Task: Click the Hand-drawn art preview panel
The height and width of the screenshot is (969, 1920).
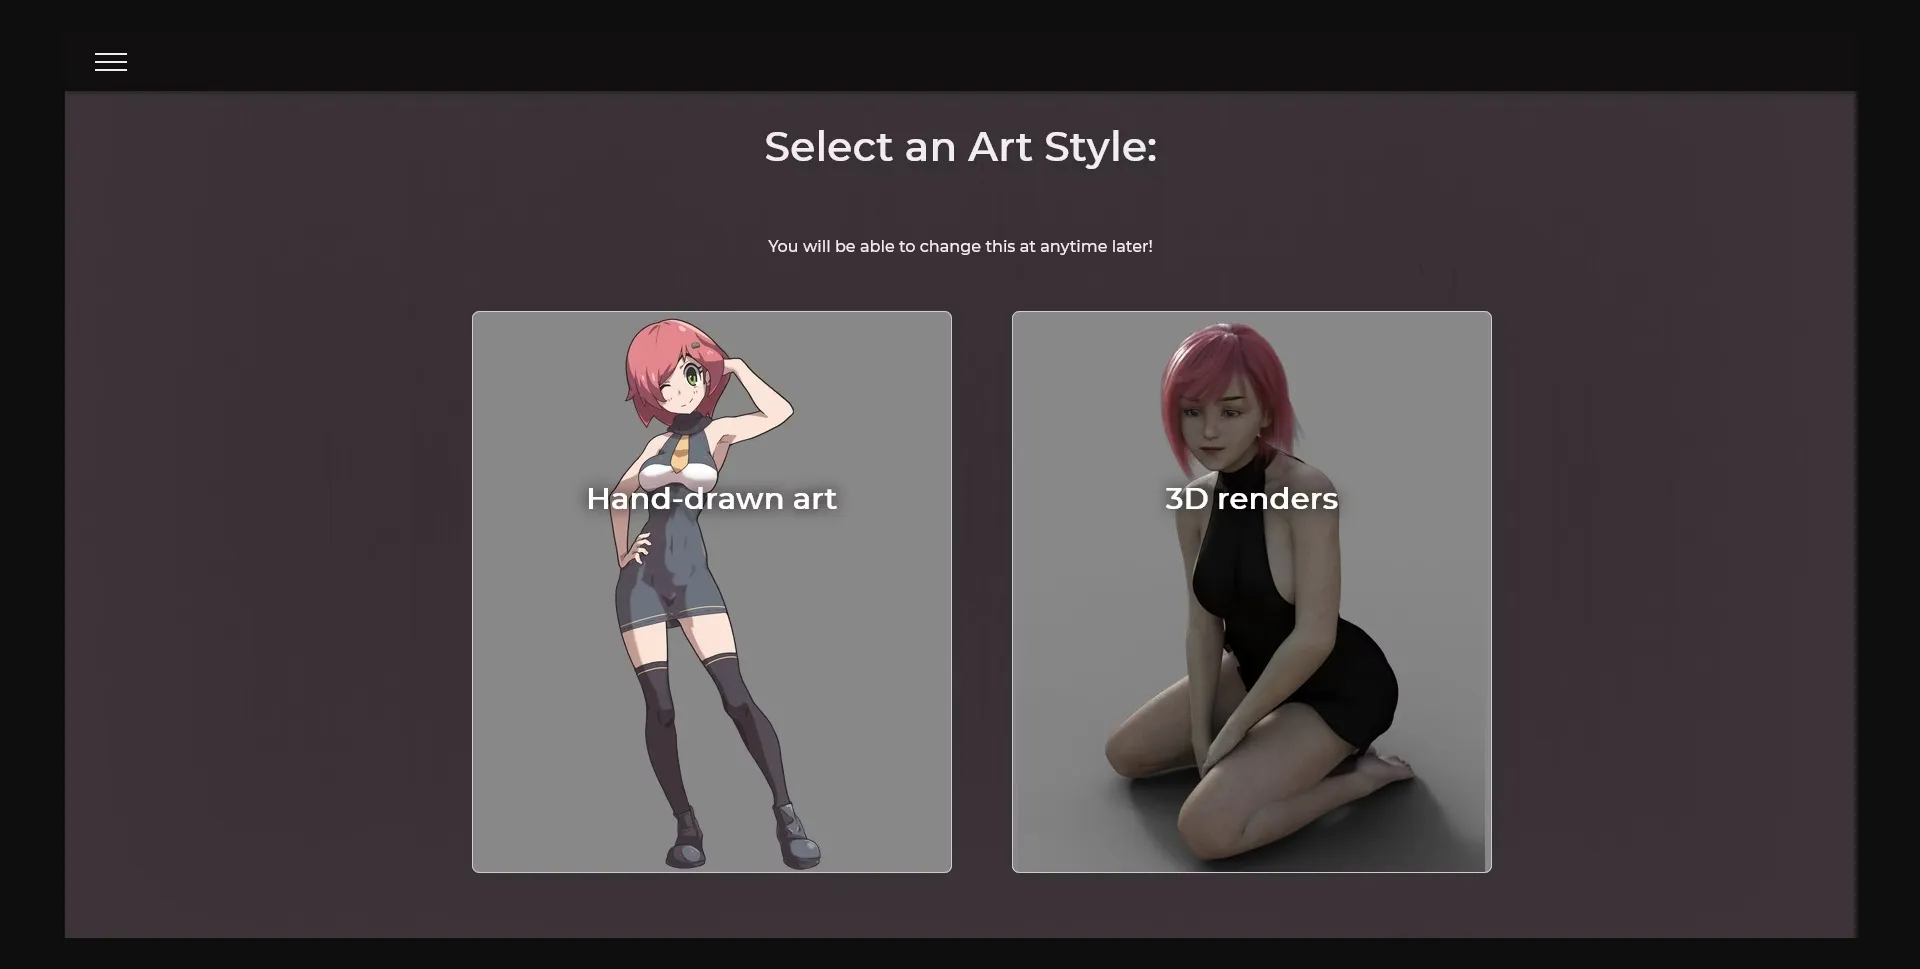Action: pyautogui.click(x=711, y=590)
